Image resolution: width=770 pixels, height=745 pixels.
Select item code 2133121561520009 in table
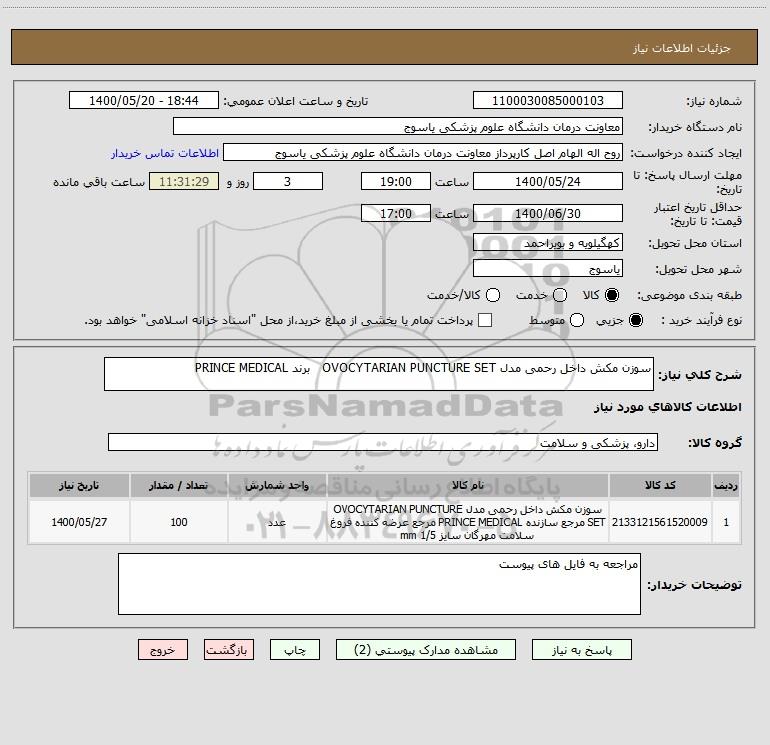click(x=659, y=522)
